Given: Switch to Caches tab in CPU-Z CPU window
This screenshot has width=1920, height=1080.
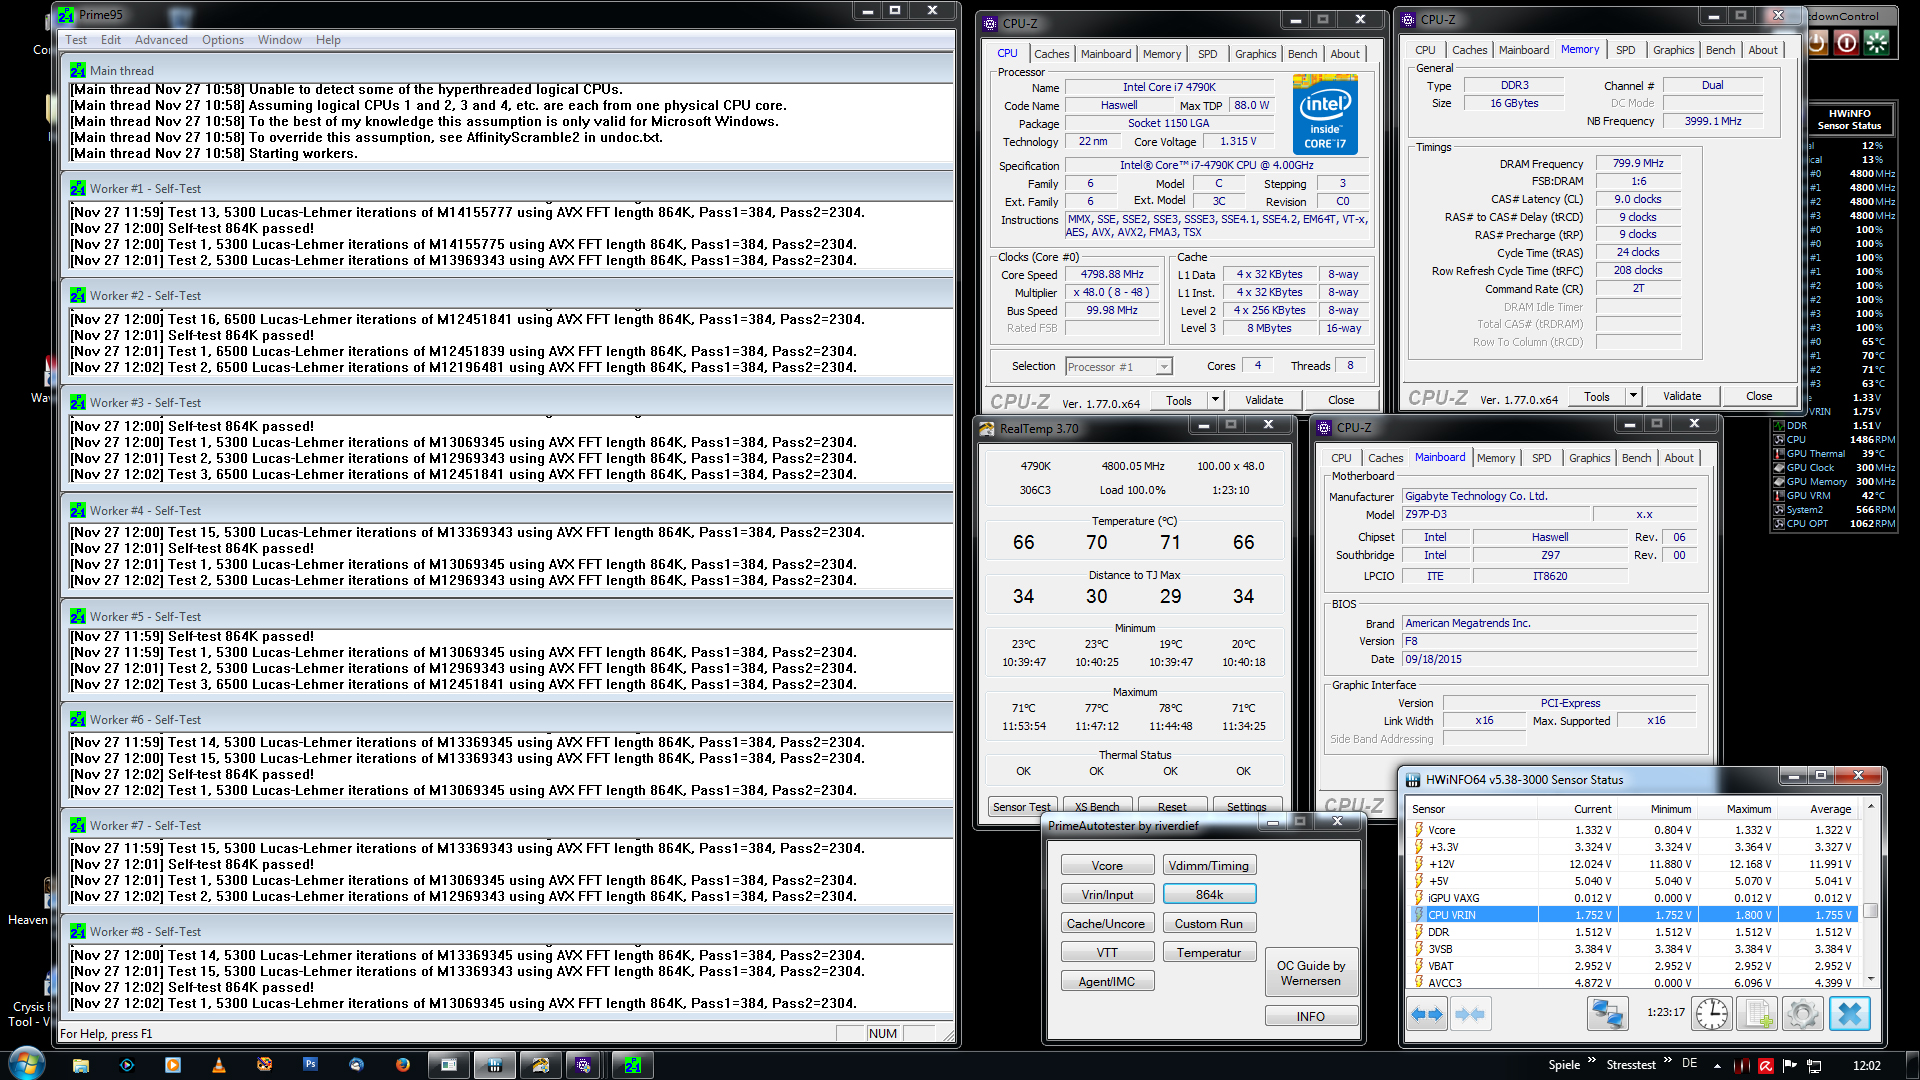Looking at the screenshot, I should 1051,54.
